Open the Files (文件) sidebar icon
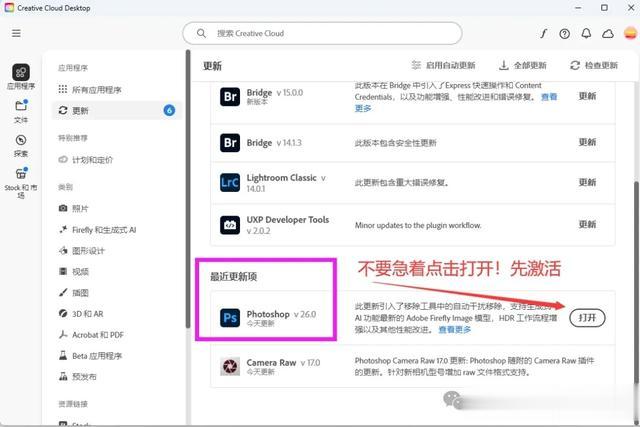This screenshot has width=640, height=427. coord(21,111)
